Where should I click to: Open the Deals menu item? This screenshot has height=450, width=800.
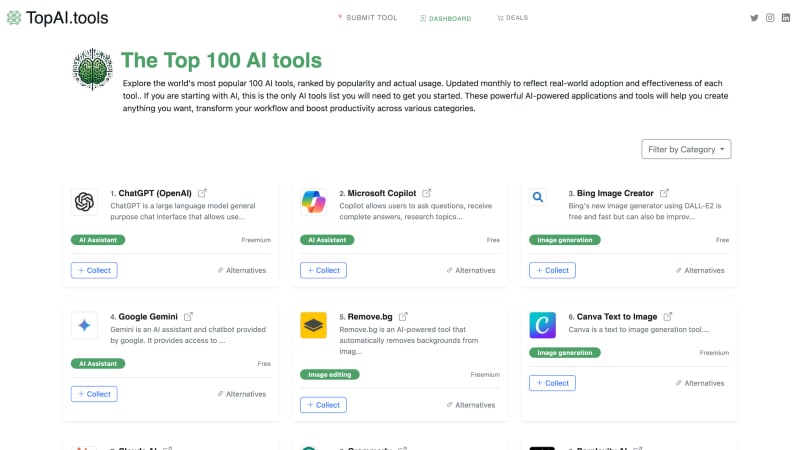[512, 18]
